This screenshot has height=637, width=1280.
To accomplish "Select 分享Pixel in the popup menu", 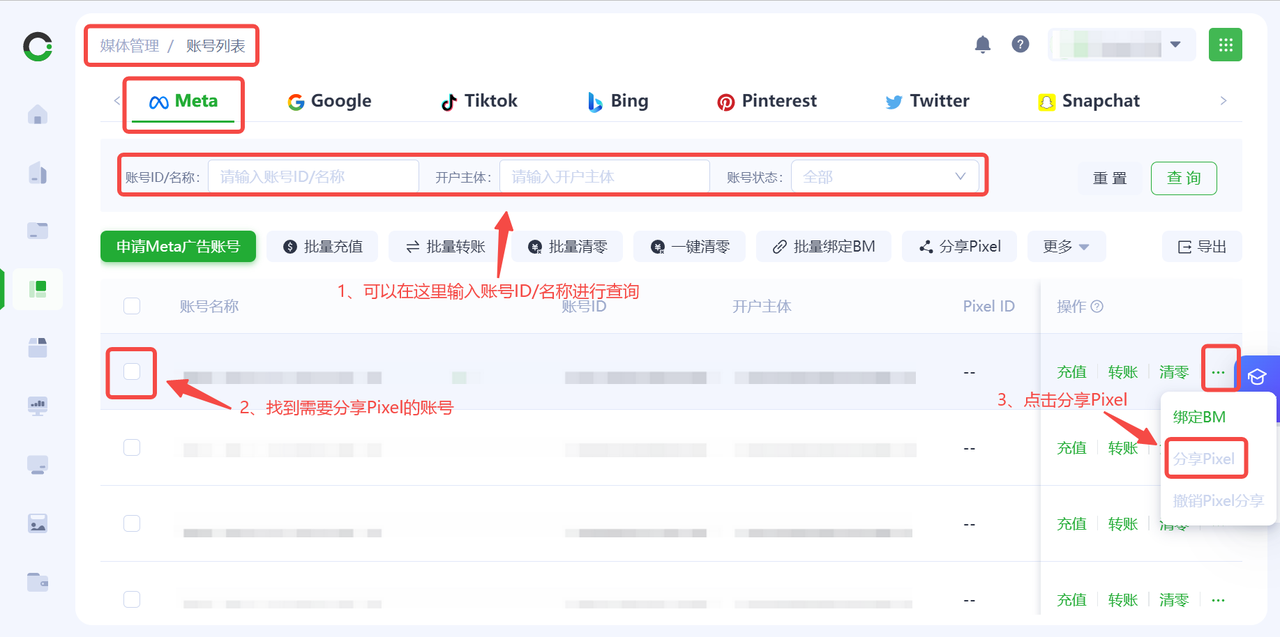I will tap(1204, 459).
